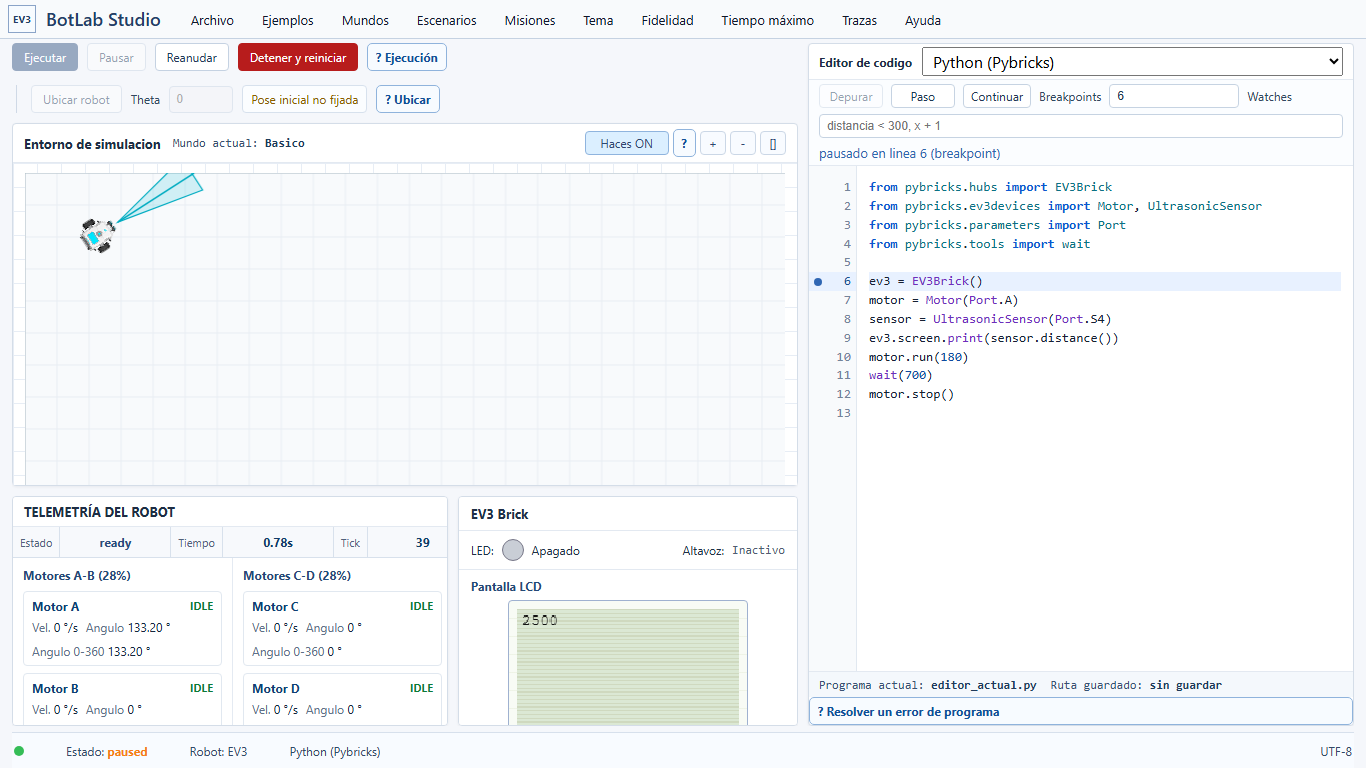The image size is (1366, 768).
Task: Click the Pose inicial no fijada button
Action: [x=305, y=100]
